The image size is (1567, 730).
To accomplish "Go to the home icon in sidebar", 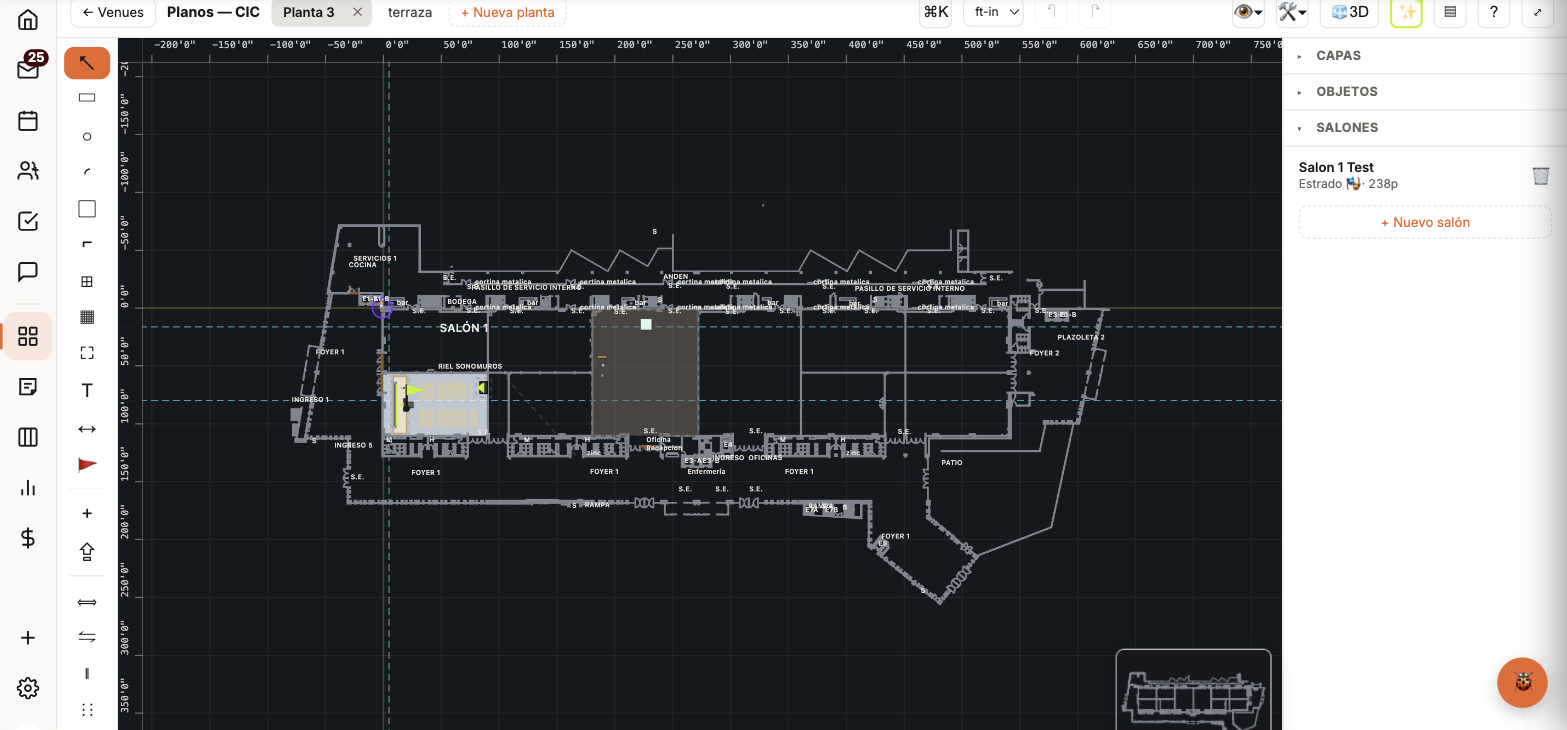I will [28, 20].
